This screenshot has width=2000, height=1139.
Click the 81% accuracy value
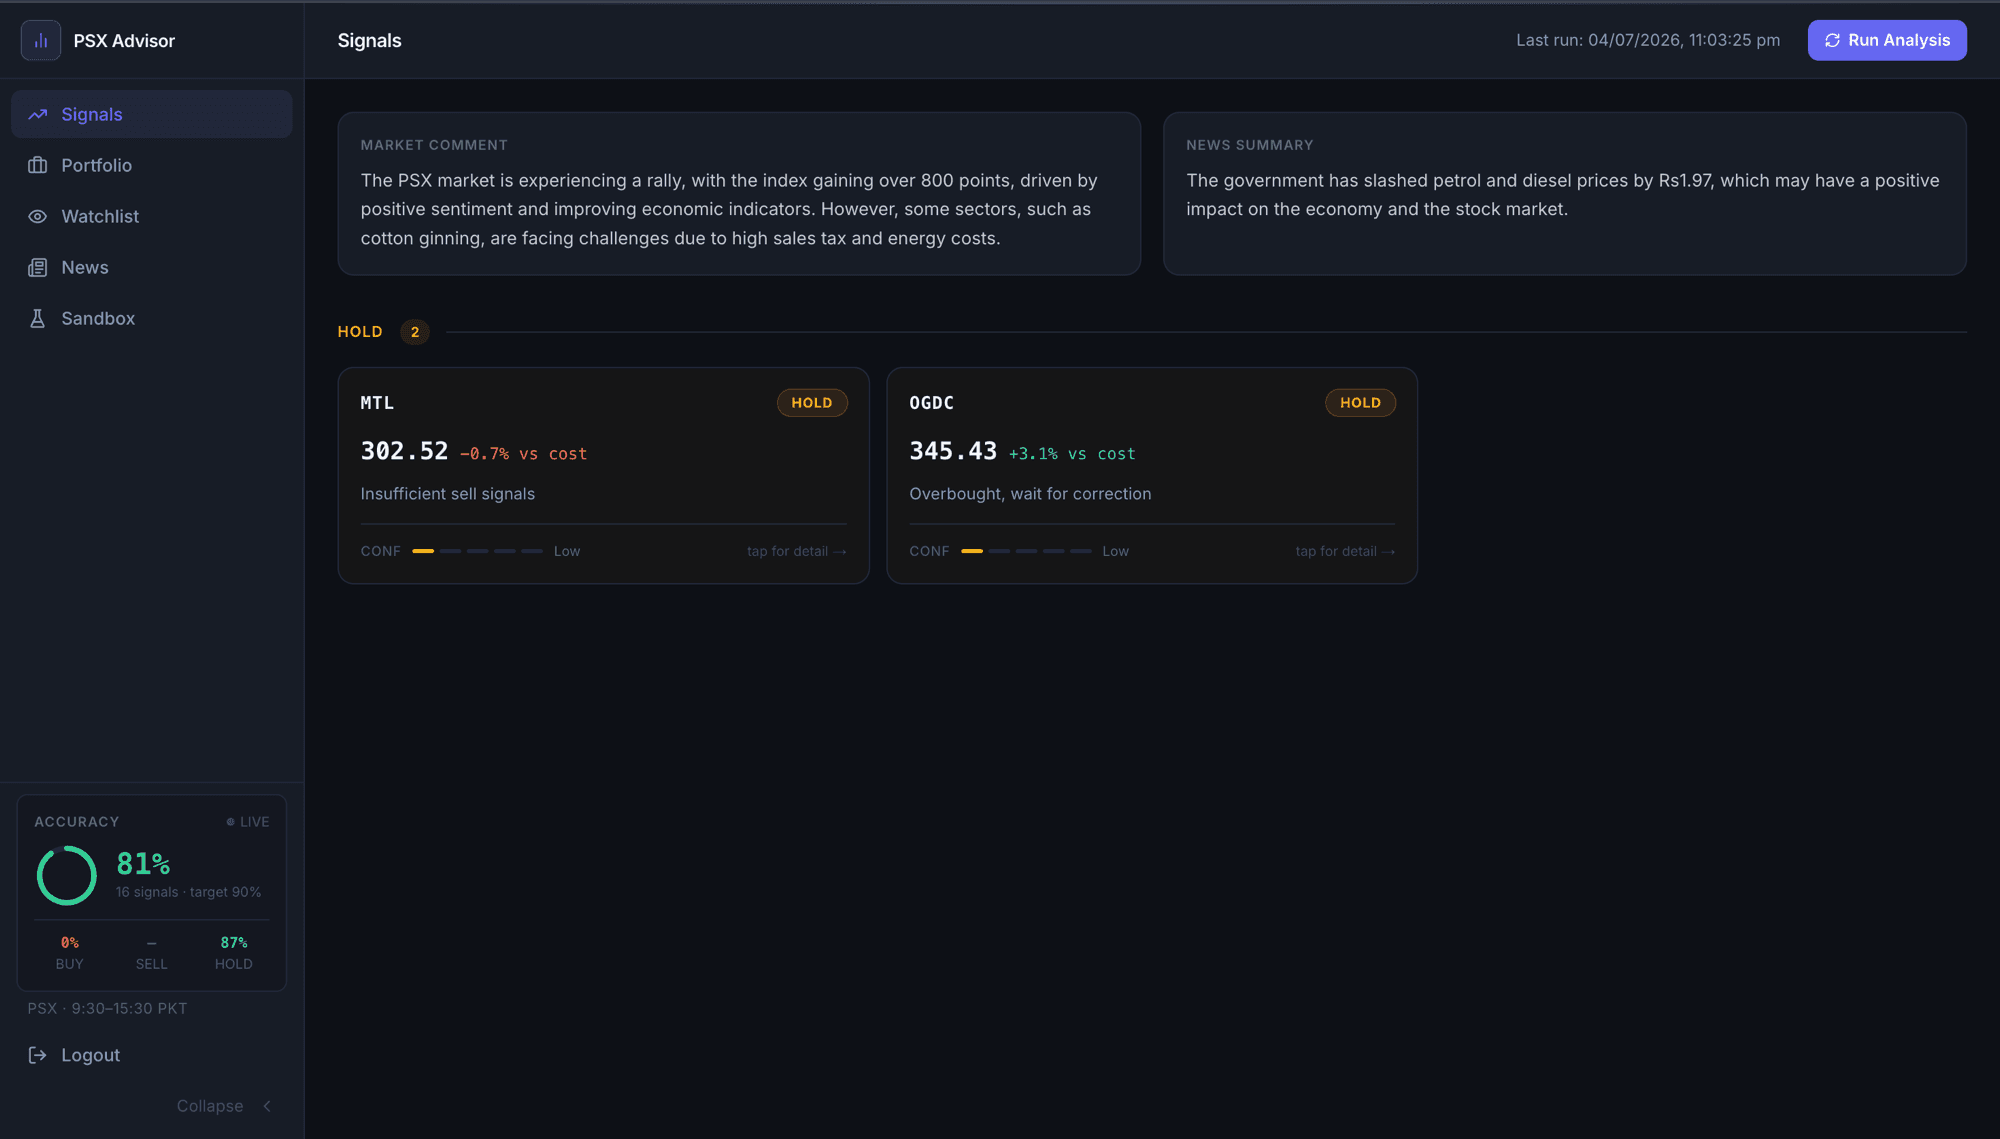pyautogui.click(x=143, y=864)
